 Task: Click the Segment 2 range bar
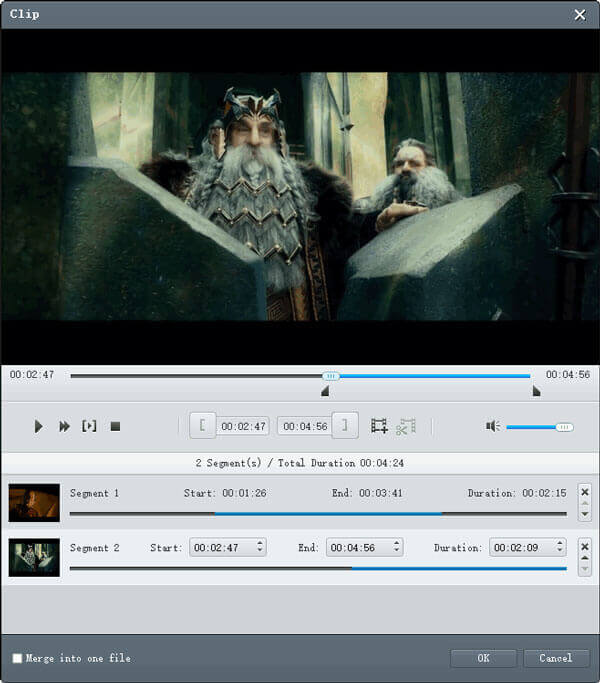tap(318, 568)
